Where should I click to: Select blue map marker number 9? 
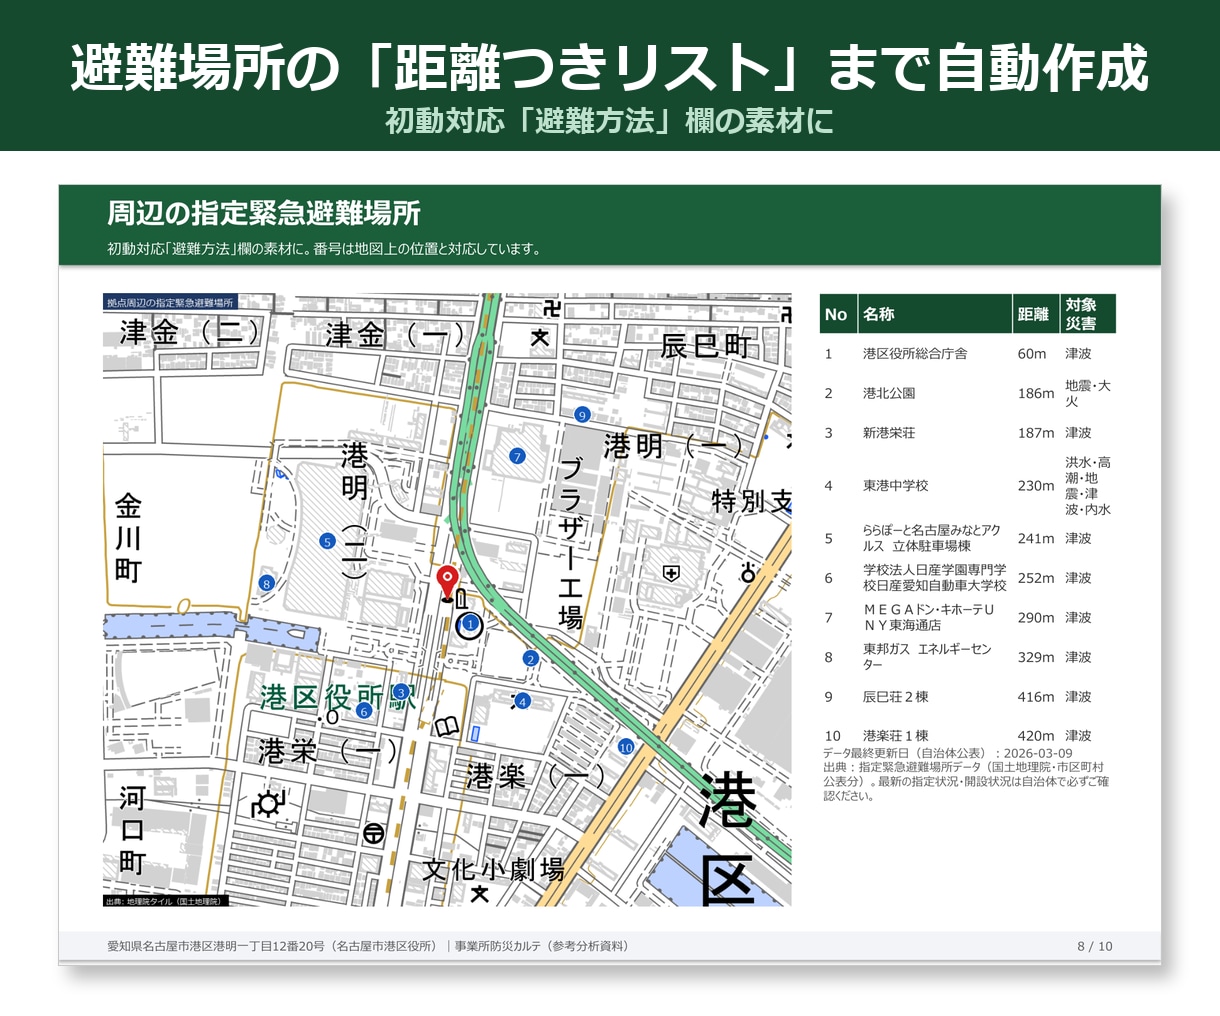pyautogui.click(x=582, y=415)
